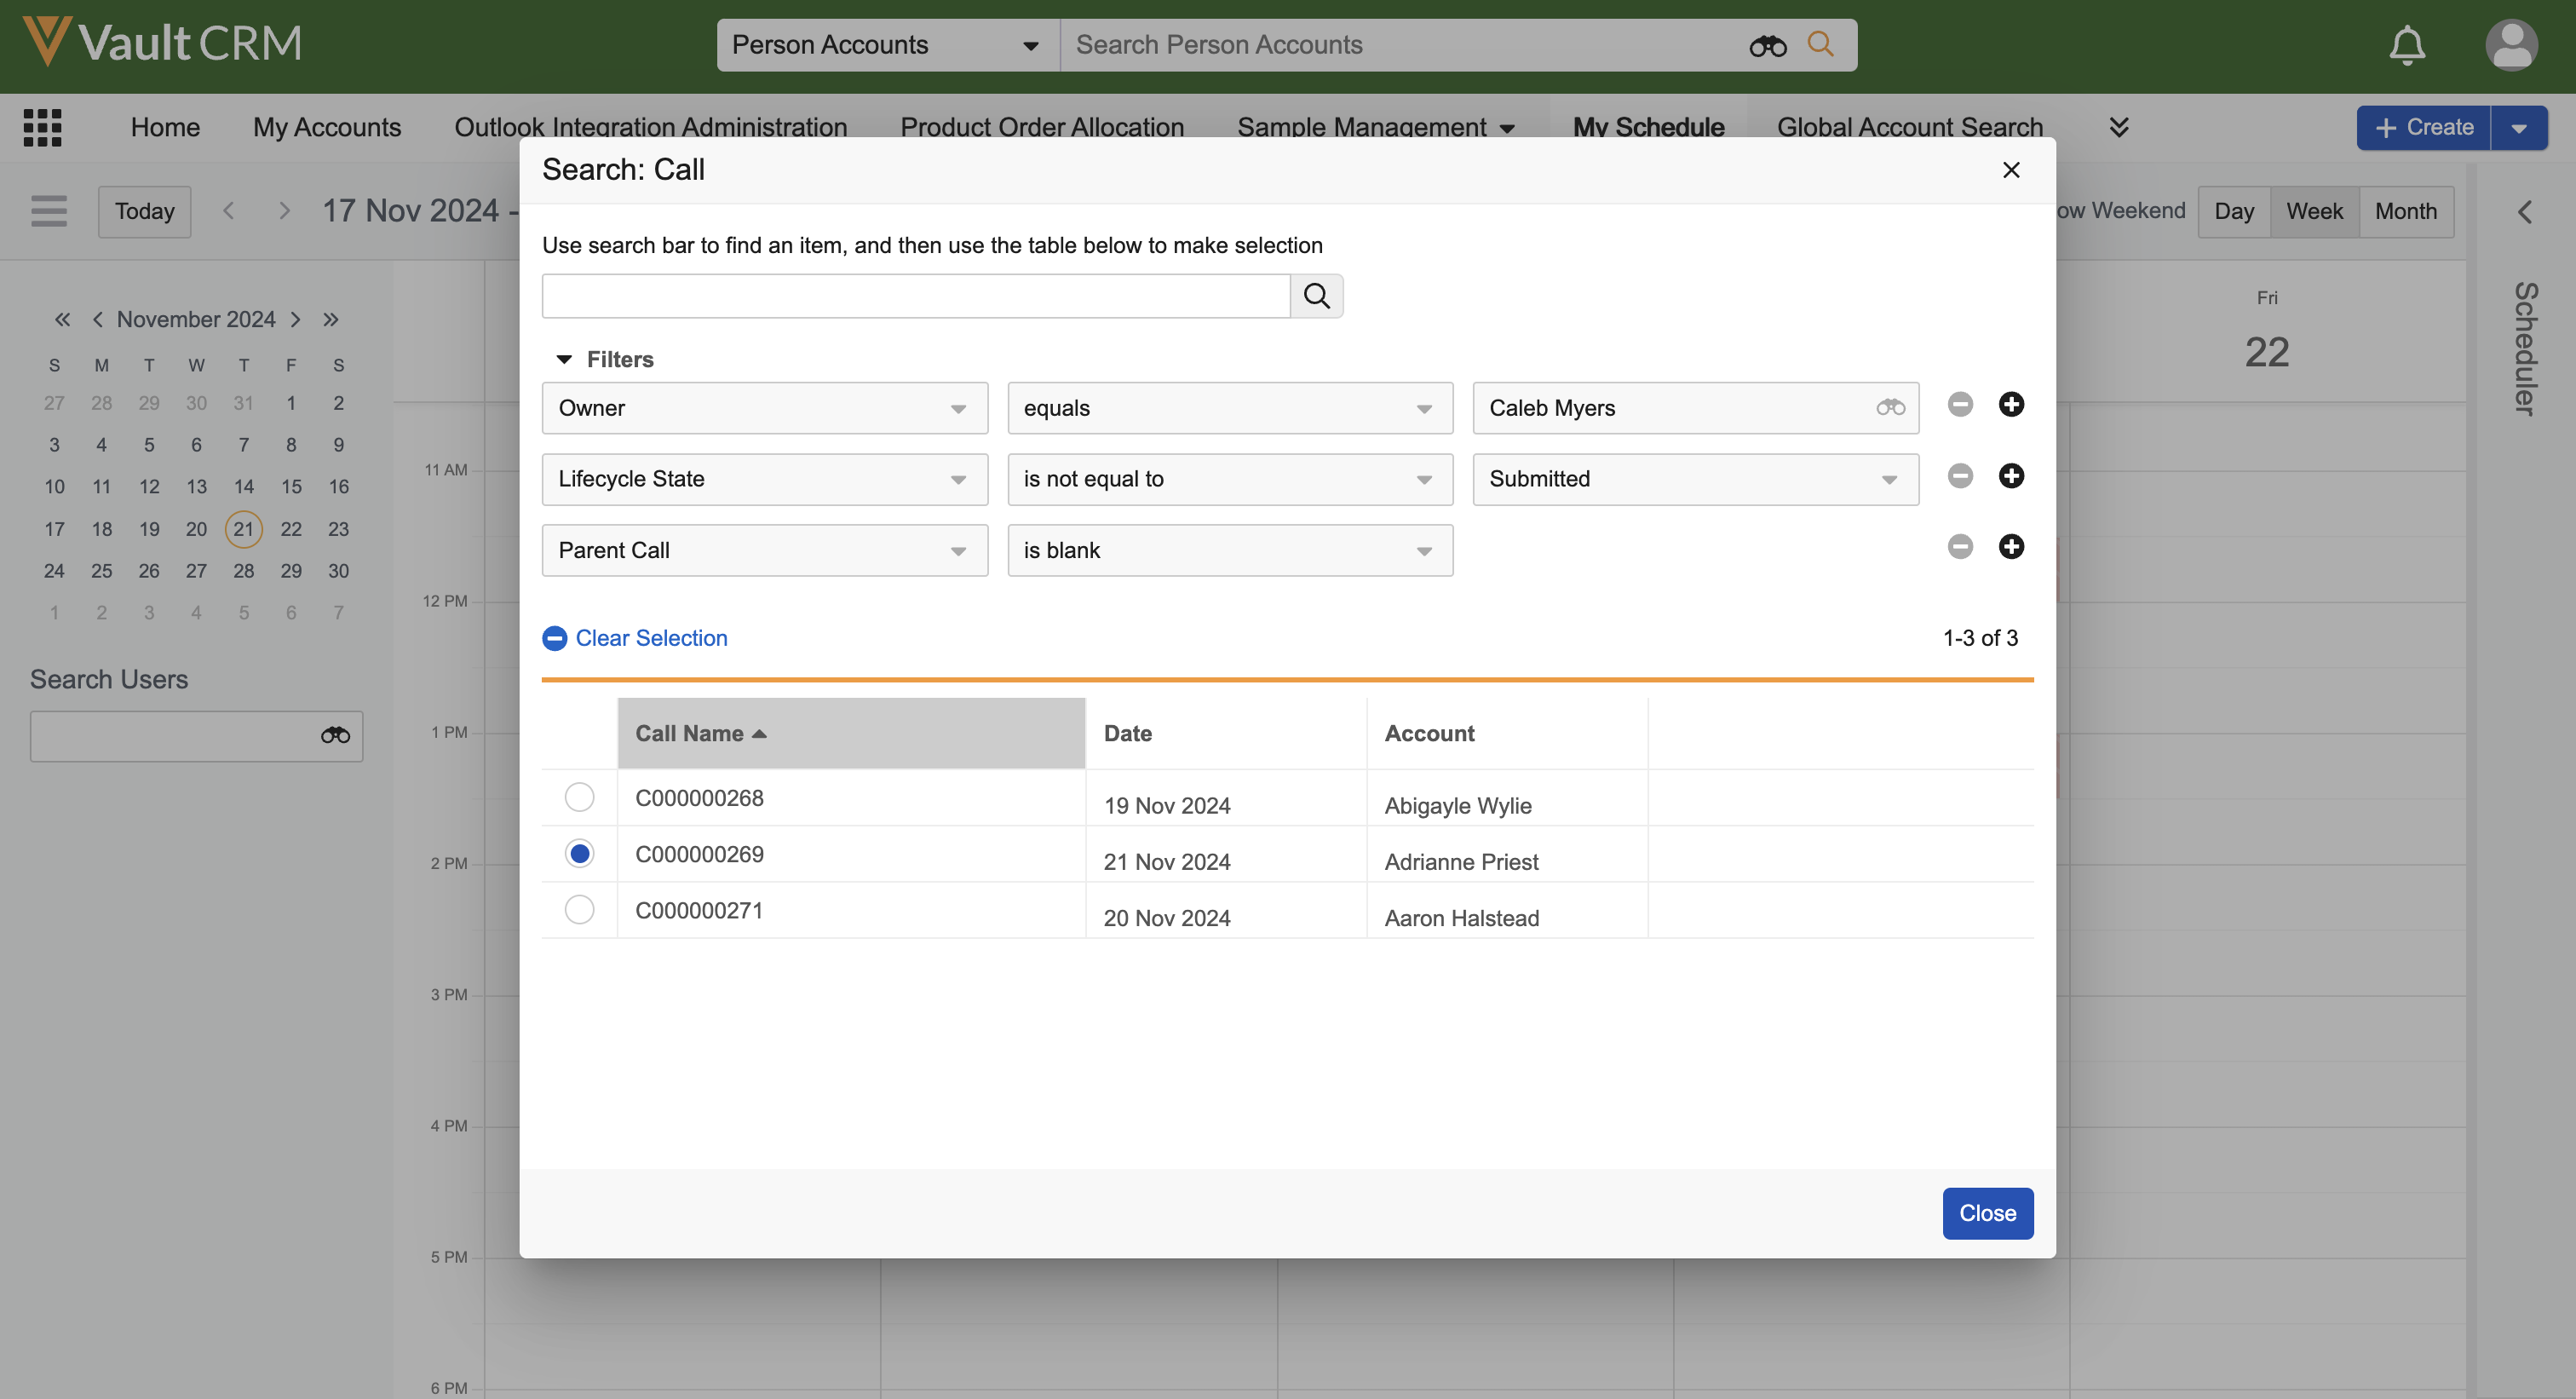Open the Submitted value dropdown
2576x1399 pixels.
(1695, 479)
